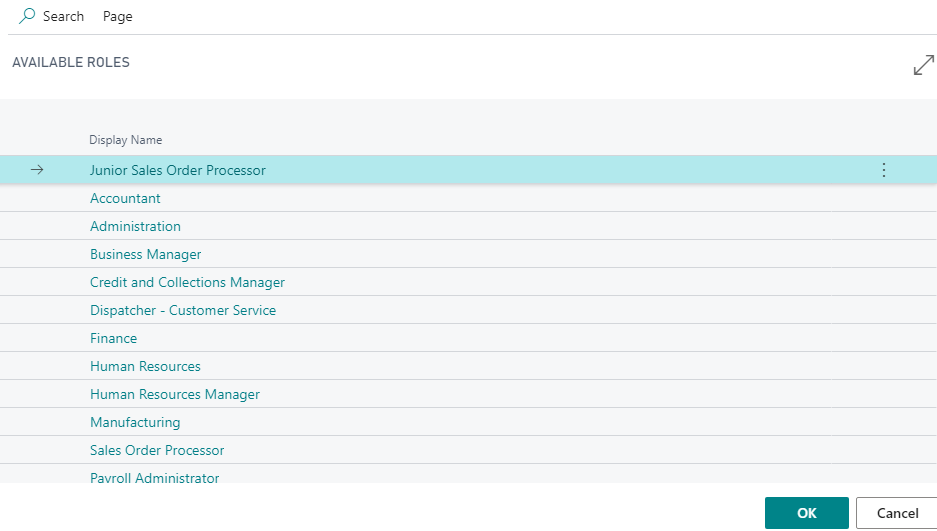Choose the Manufacturing role
The height and width of the screenshot is (531, 937).
[x=135, y=422]
